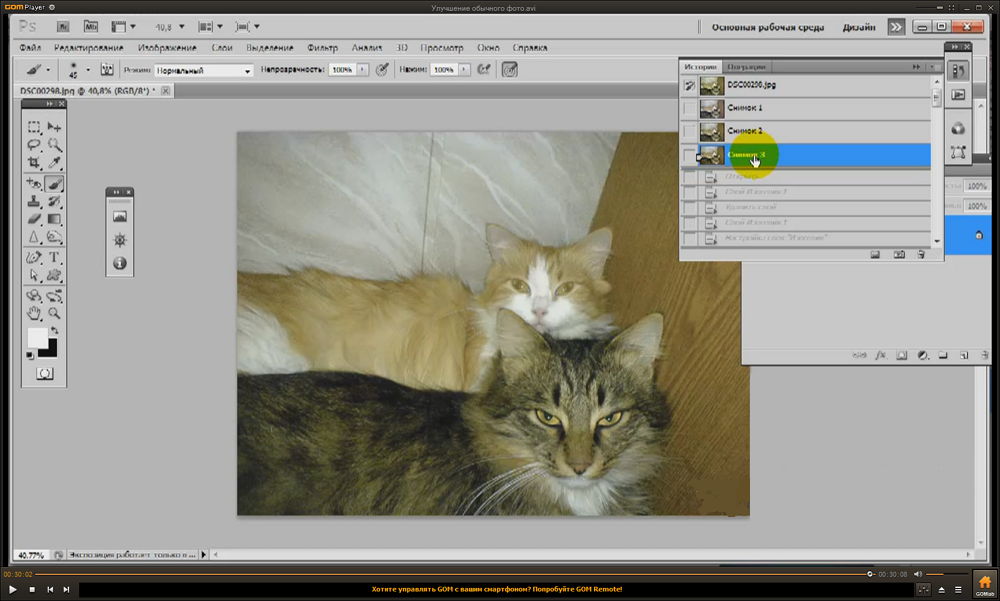Click the delete state trash icon in History

[921, 255]
